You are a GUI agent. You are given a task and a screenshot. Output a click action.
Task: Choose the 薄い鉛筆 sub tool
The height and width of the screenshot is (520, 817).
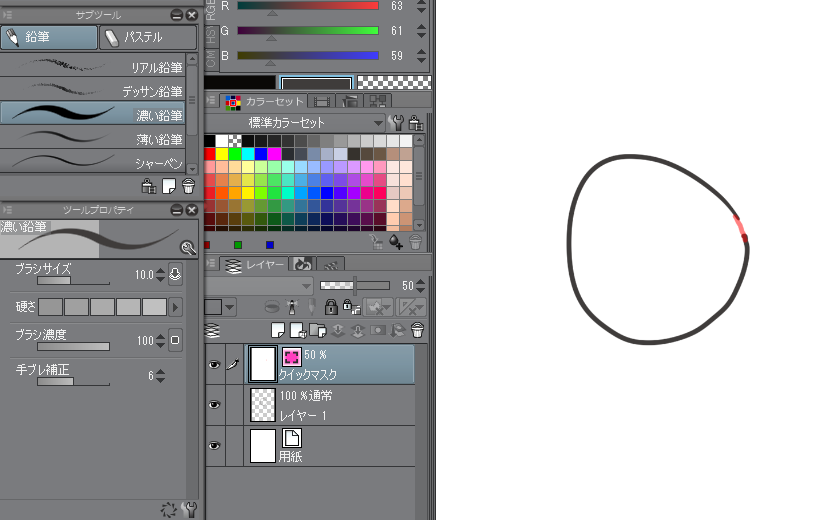click(92, 138)
